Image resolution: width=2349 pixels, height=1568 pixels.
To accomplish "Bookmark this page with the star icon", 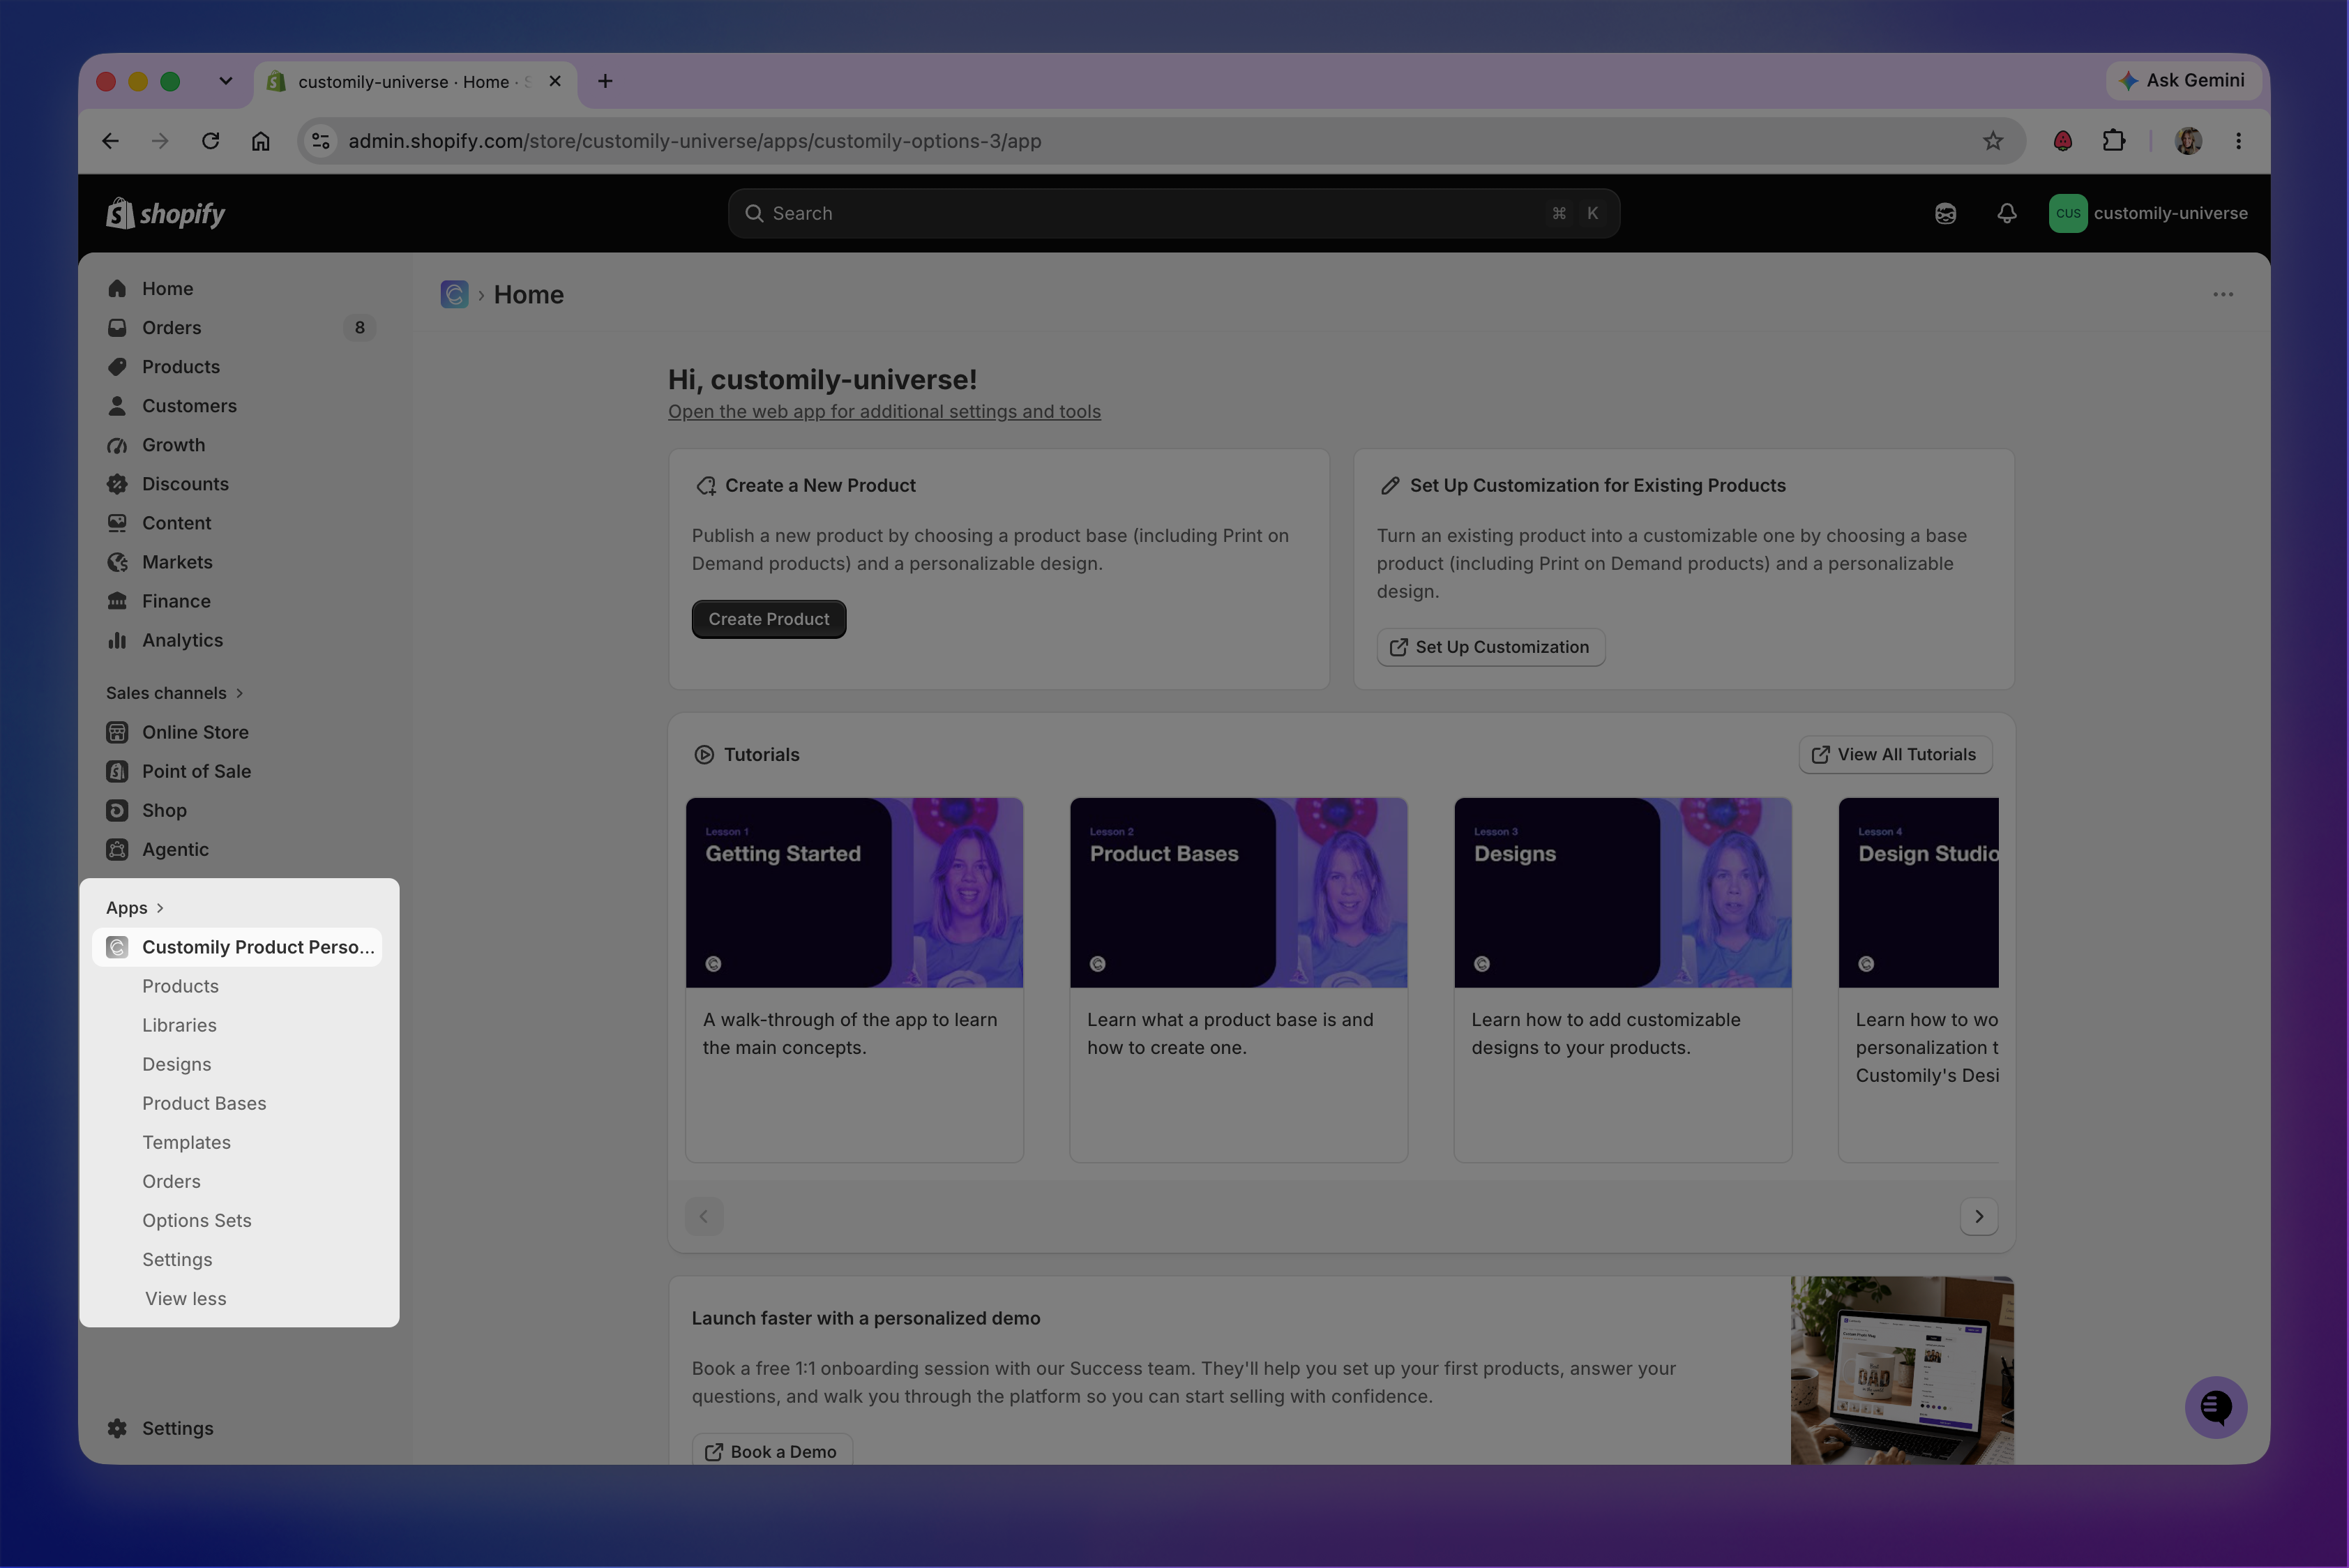I will tap(1992, 141).
